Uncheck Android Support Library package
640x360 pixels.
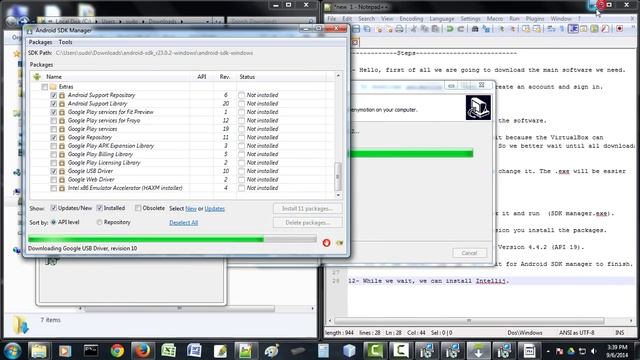(53, 104)
